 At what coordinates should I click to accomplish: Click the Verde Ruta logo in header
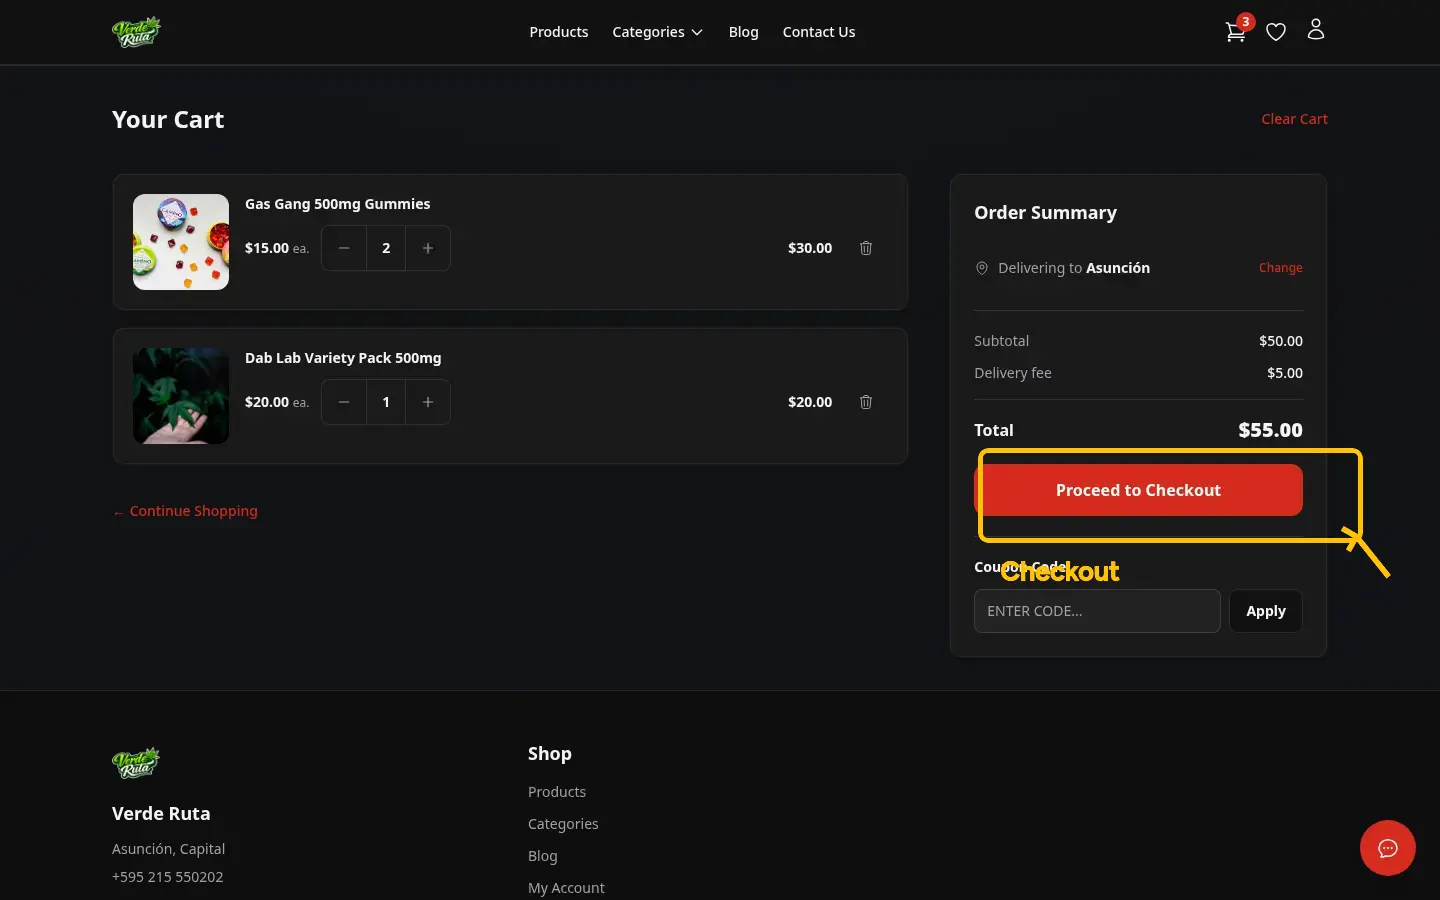tap(136, 32)
